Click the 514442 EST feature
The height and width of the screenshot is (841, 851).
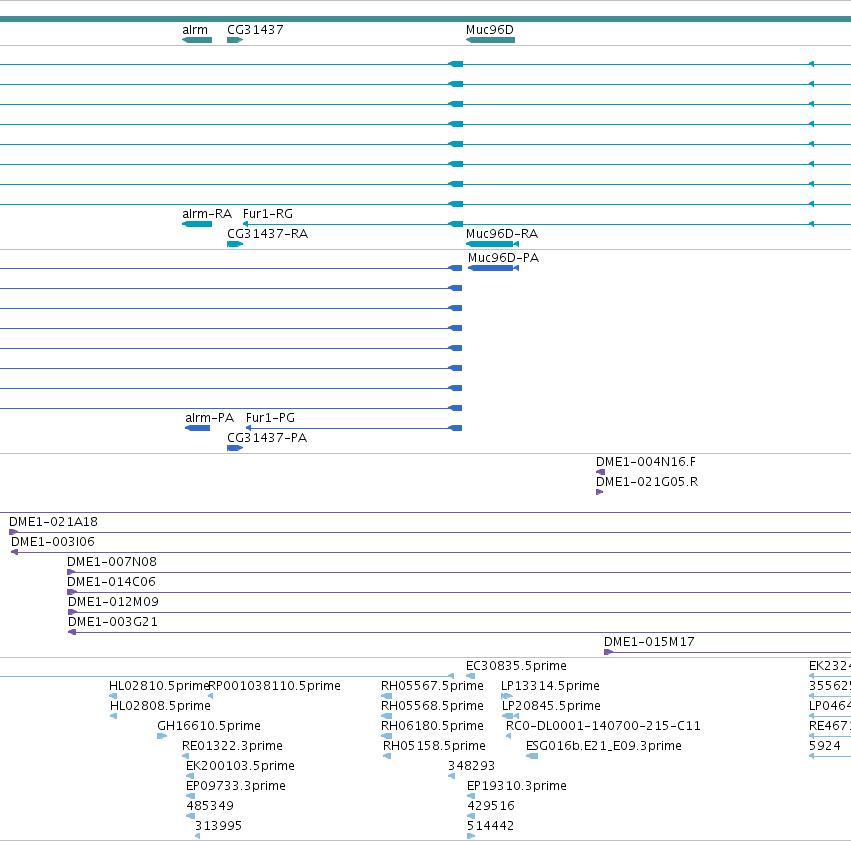click(471, 836)
